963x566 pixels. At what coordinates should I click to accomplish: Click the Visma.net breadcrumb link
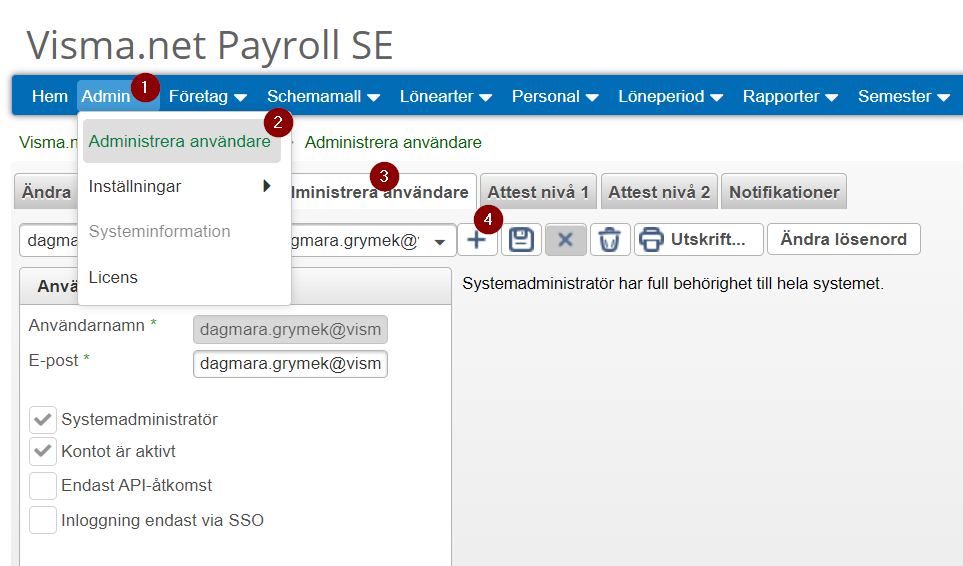coord(49,142)
